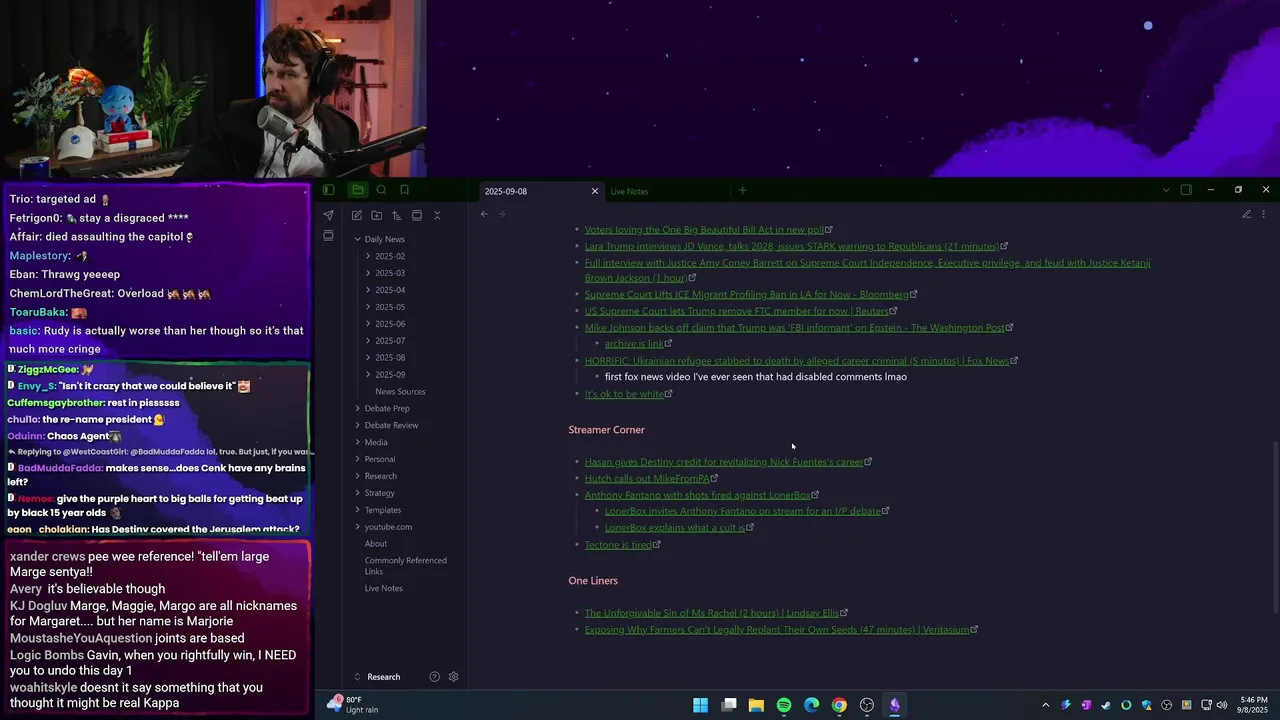This screenshot has width=1280, height=720.
Task: Add a new tab with the plus button
Action: point(742,190)
